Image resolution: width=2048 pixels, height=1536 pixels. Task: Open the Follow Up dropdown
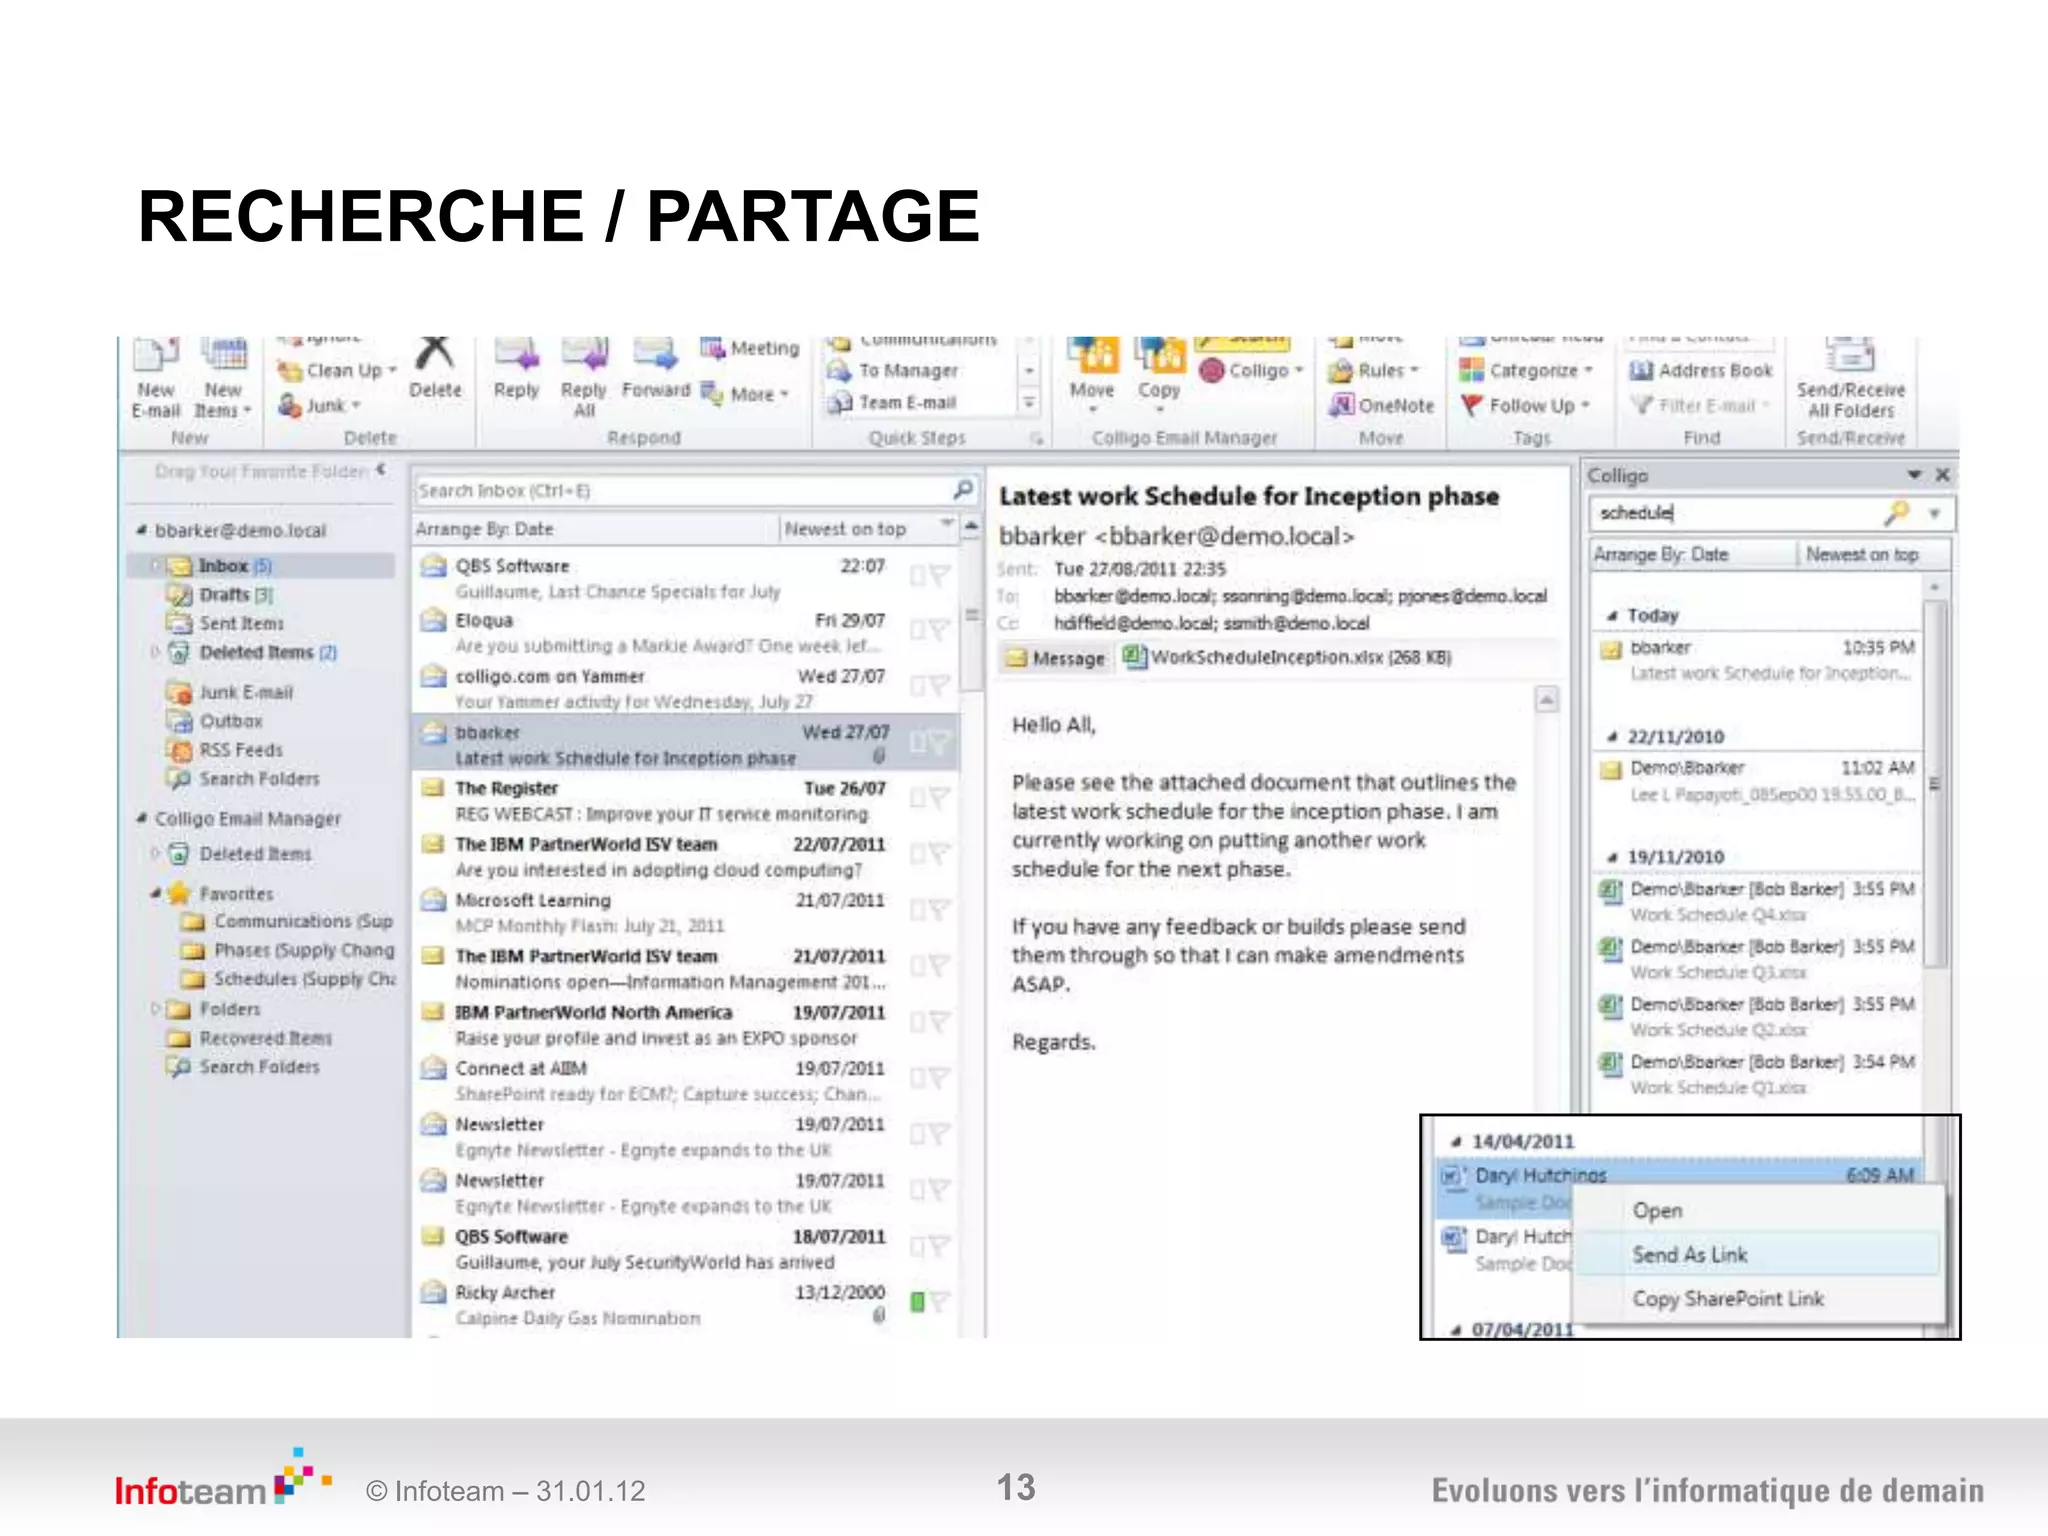click(1526, 405)
